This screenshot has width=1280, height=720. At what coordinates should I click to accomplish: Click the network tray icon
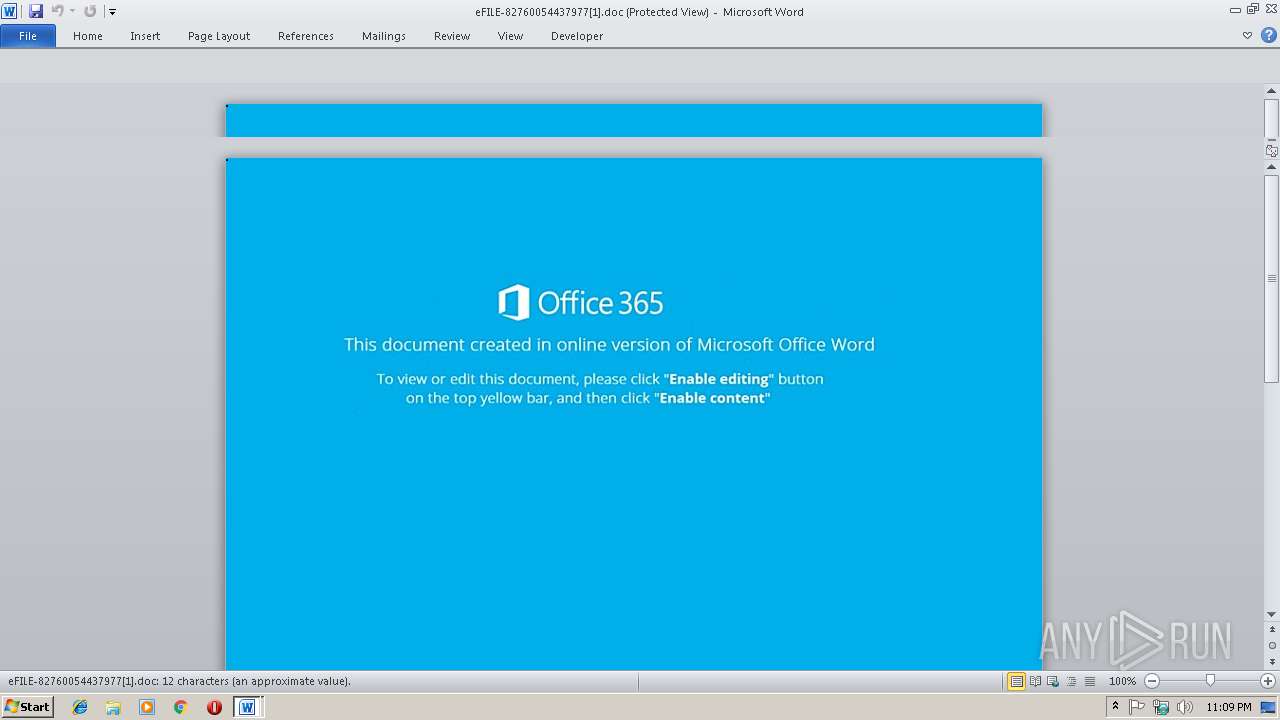pyautogui.click(x=1161, y=707)
